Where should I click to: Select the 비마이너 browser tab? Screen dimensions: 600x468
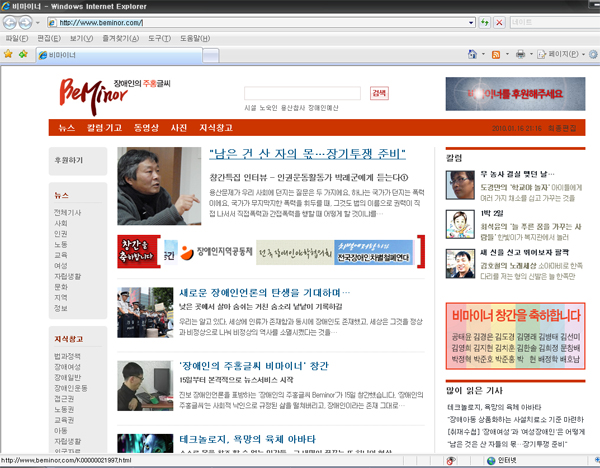pos(119,55)
